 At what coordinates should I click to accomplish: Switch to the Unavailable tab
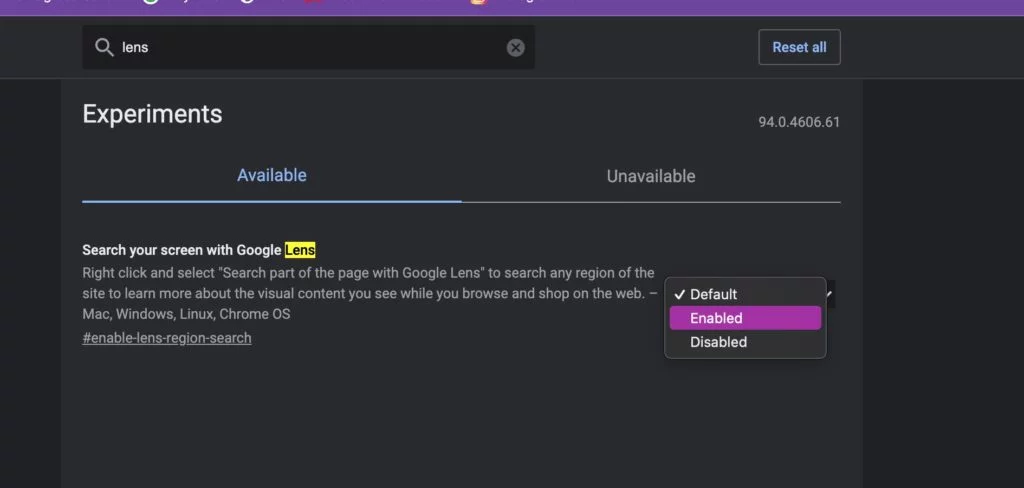(x=650, y=176)
